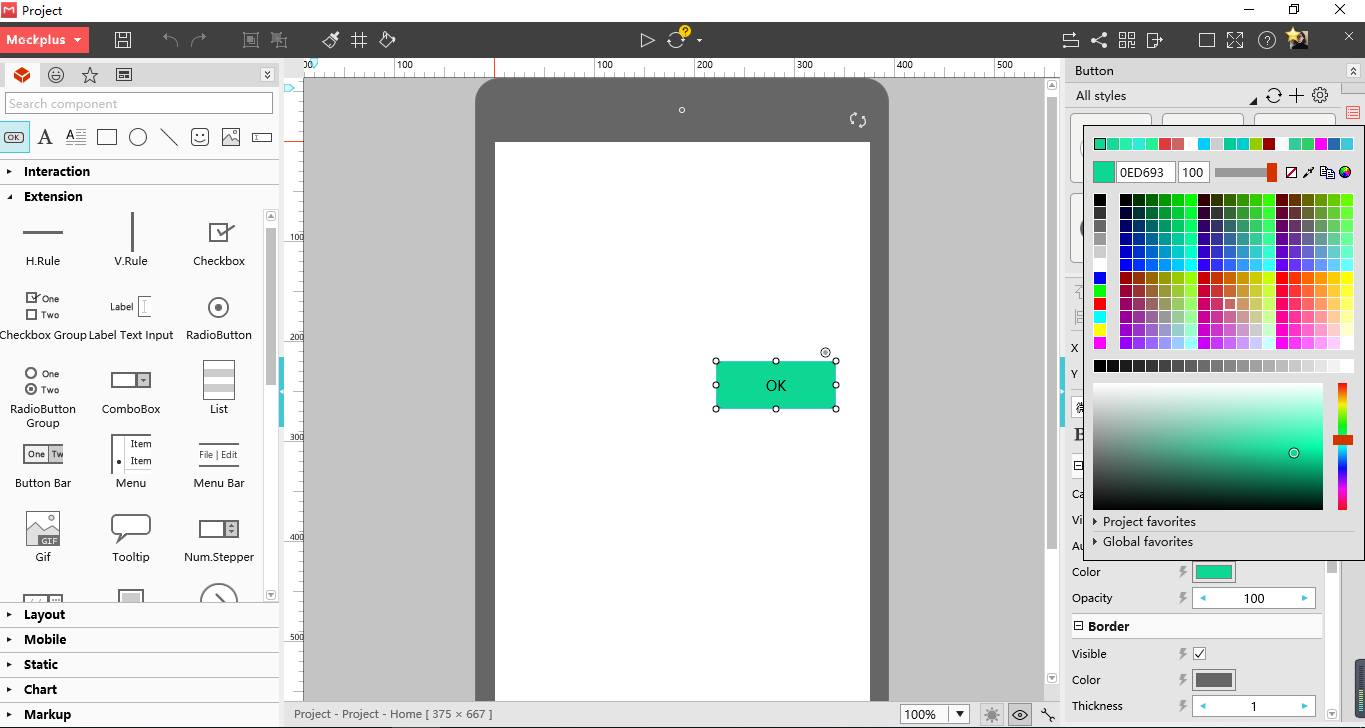Switch to the components cube tab
The height and width of the screenshot is (728, 1365).
pyautogui.click(x=22, y=75)
